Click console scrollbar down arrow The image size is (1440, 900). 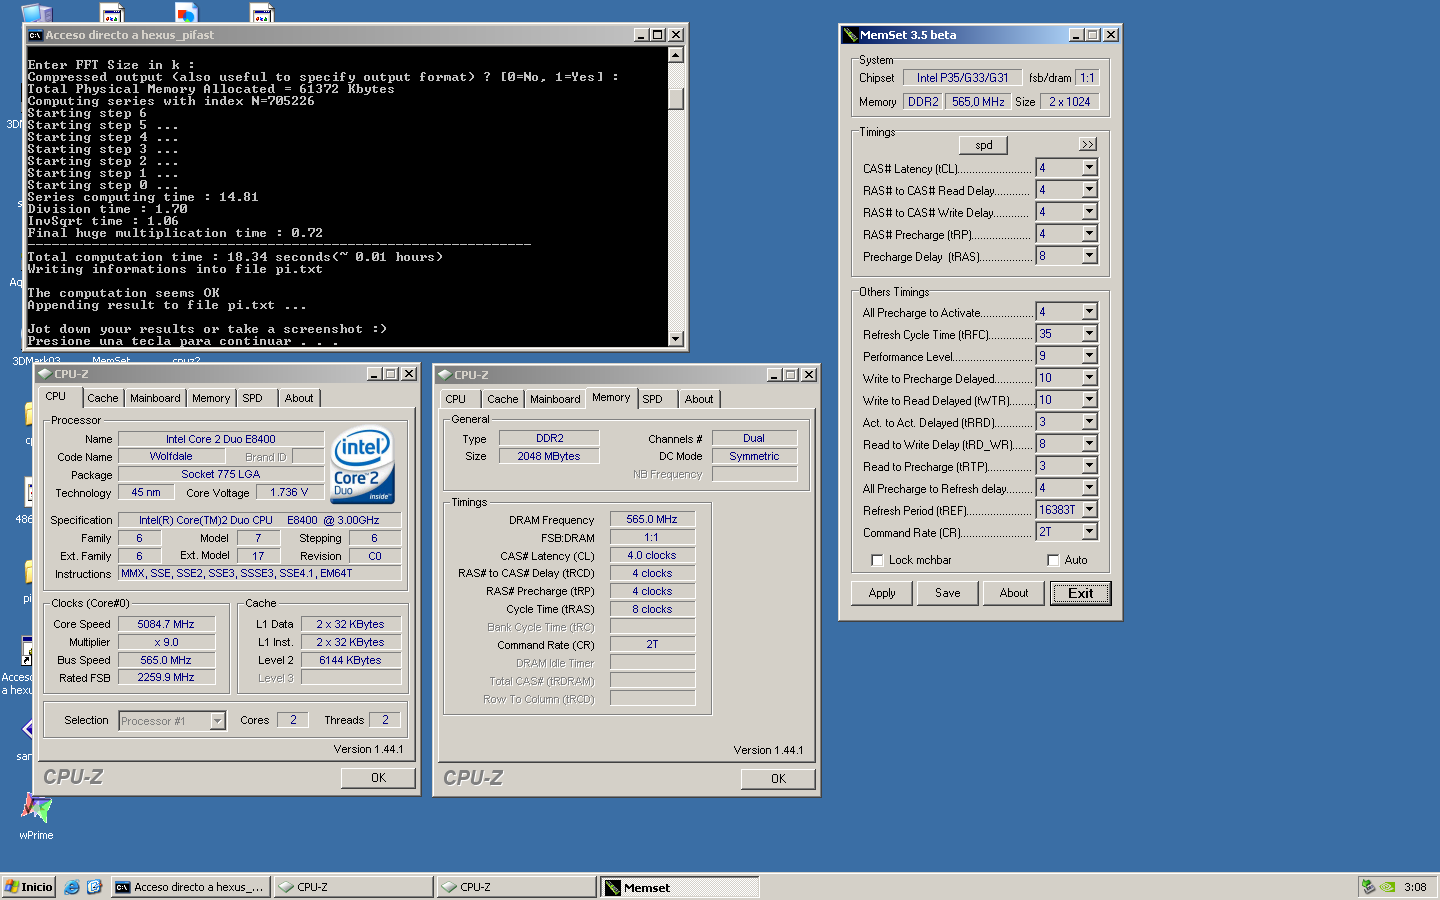tap(676, 339)
